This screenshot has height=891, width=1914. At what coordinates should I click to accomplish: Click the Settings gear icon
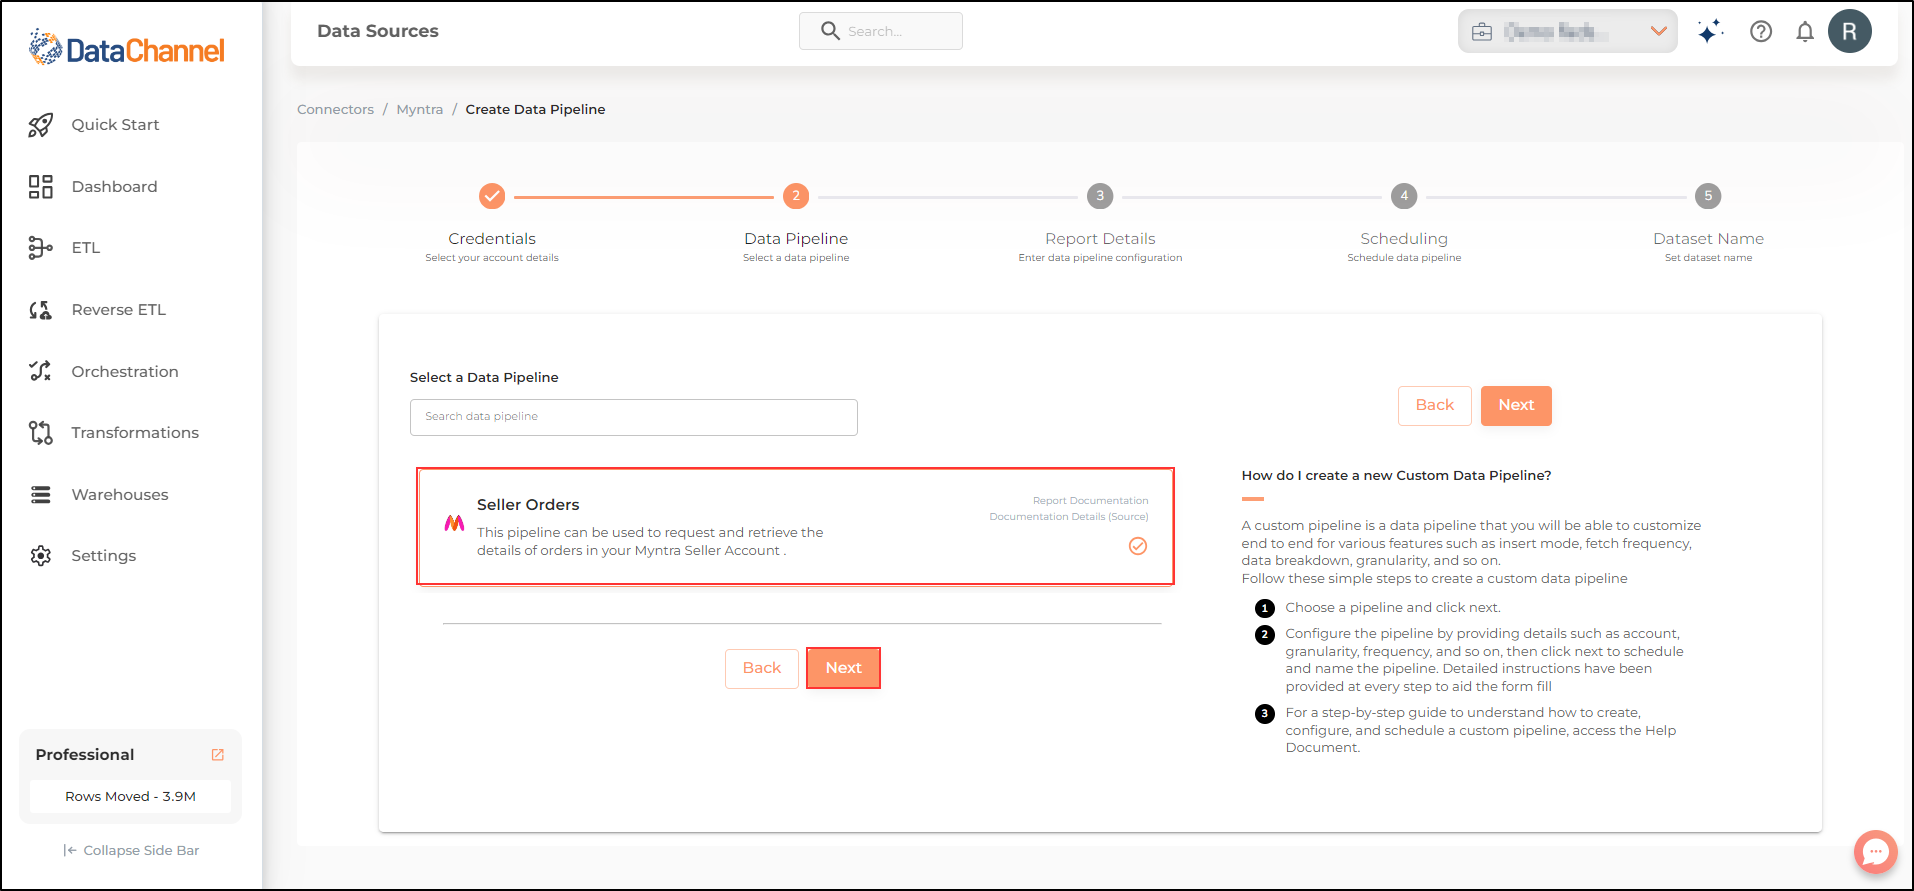(x=40, y=556)
